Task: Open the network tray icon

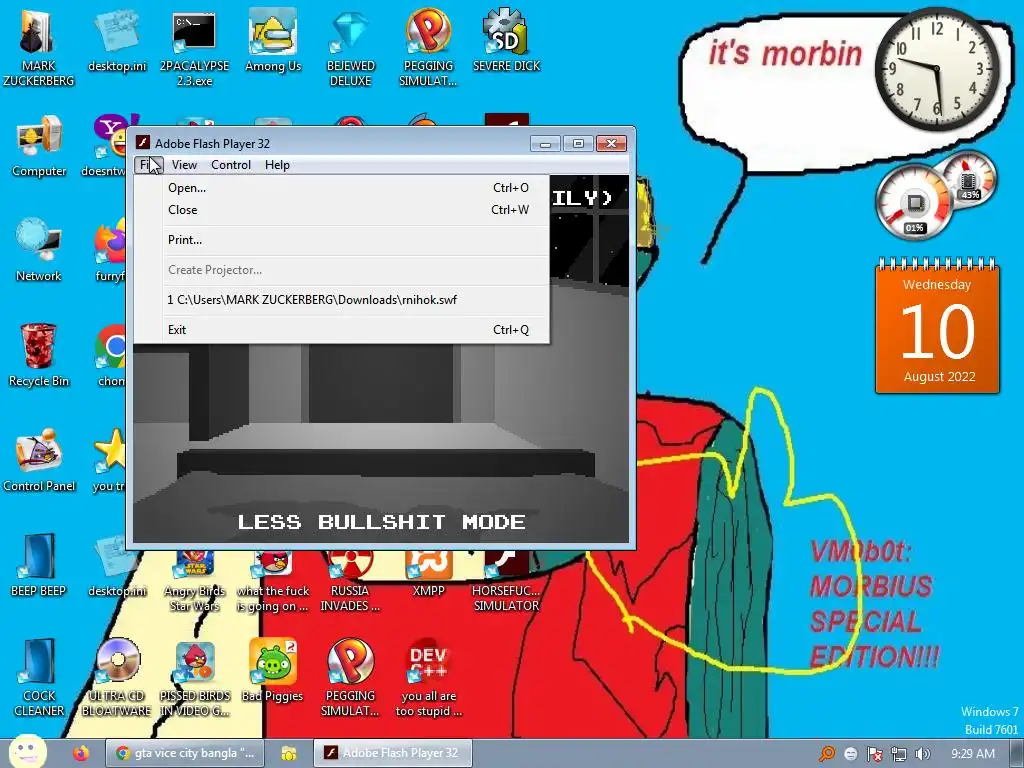Action: tap(899, 754)
